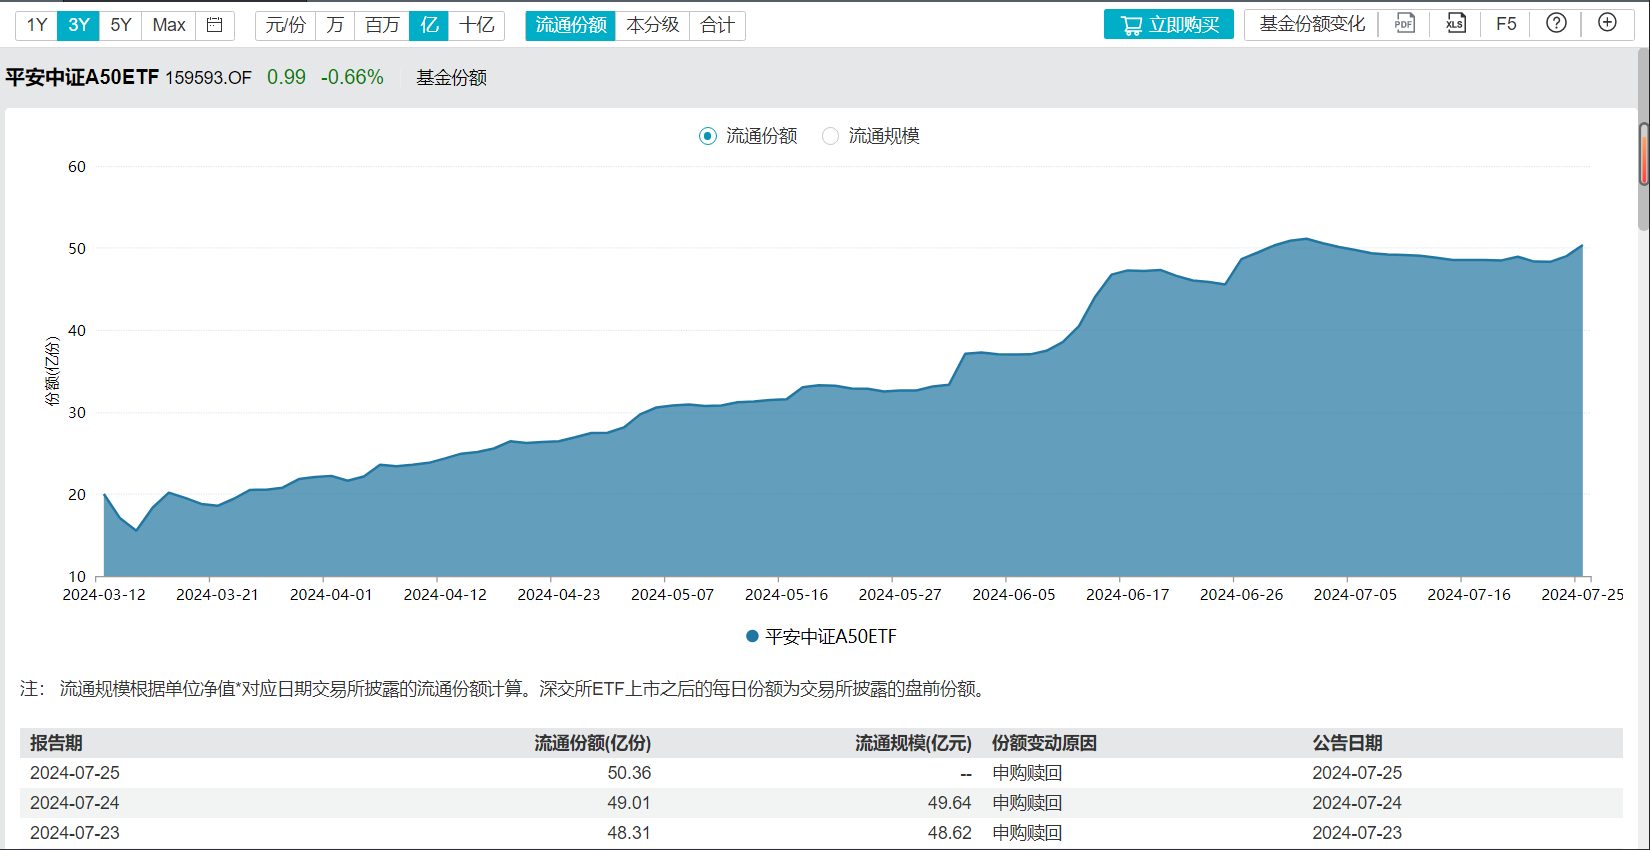Export the data to XLS file
Image resolution: width=1650 pixels, height=850 pixels.
(1455, 24)
